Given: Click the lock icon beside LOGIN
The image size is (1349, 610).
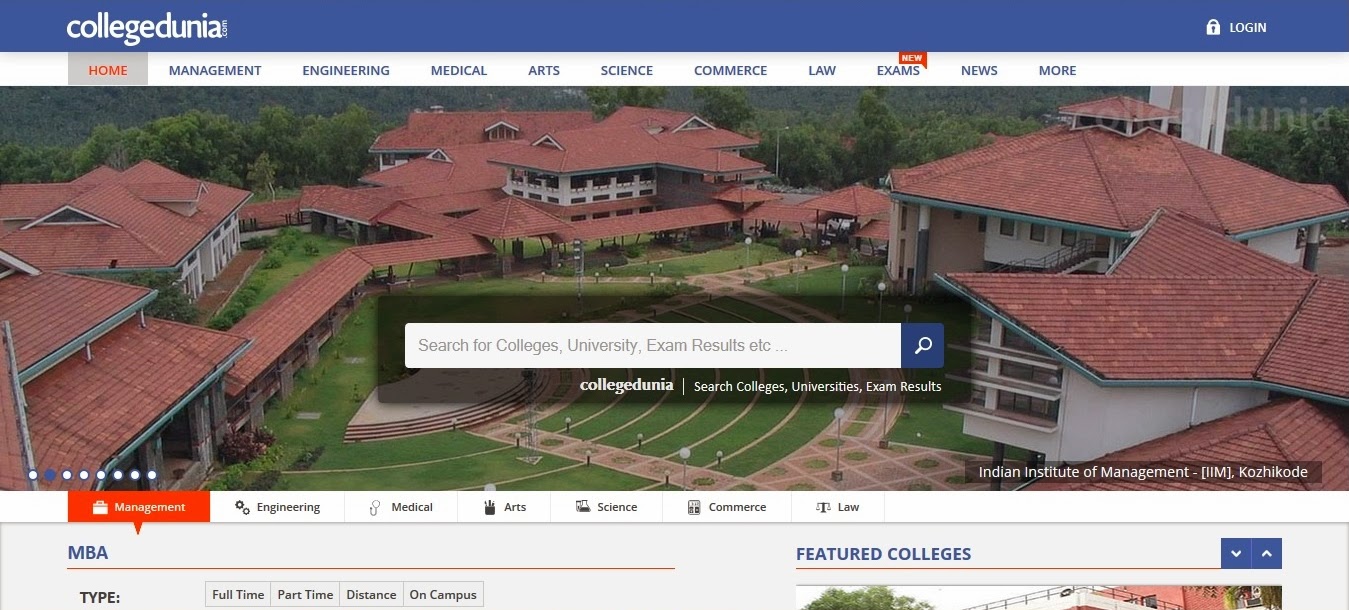Looking at the screenshot, I should pyautogui.click(x=1213, y=27).
